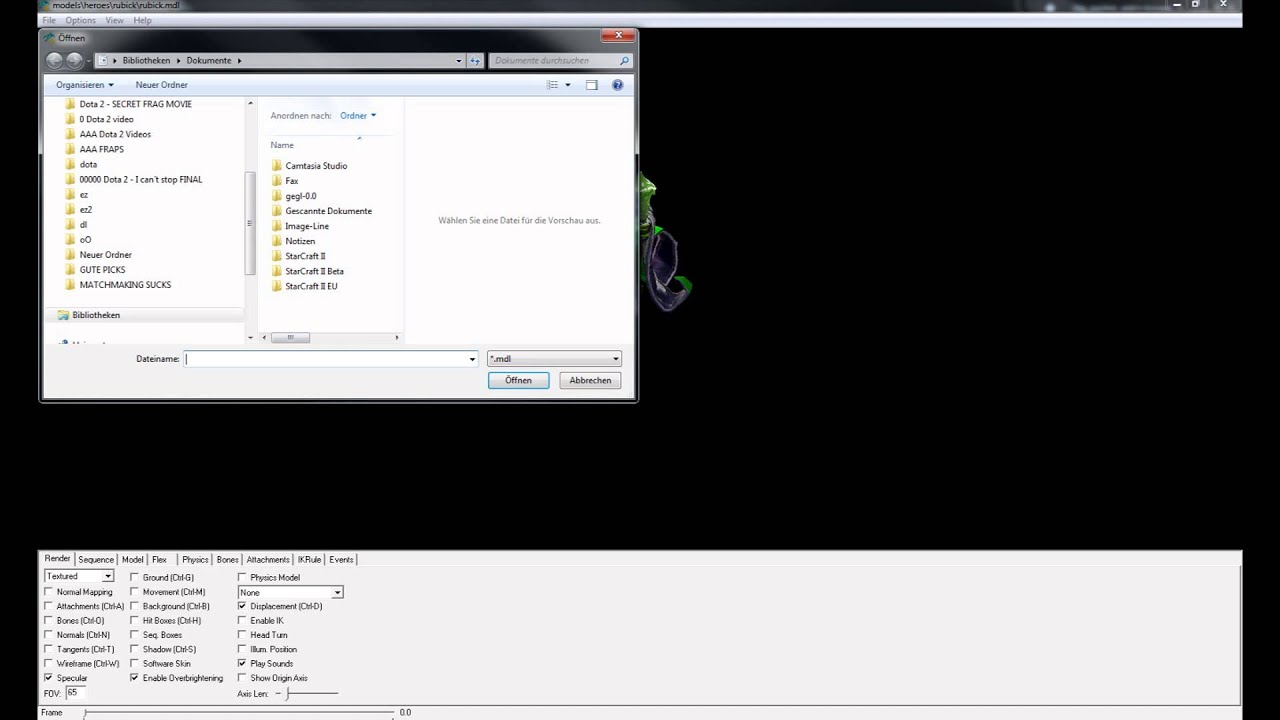Expand the Dateiname history dropdown arrow
Screen dimensions: 1280x720
tap(472, 359)
